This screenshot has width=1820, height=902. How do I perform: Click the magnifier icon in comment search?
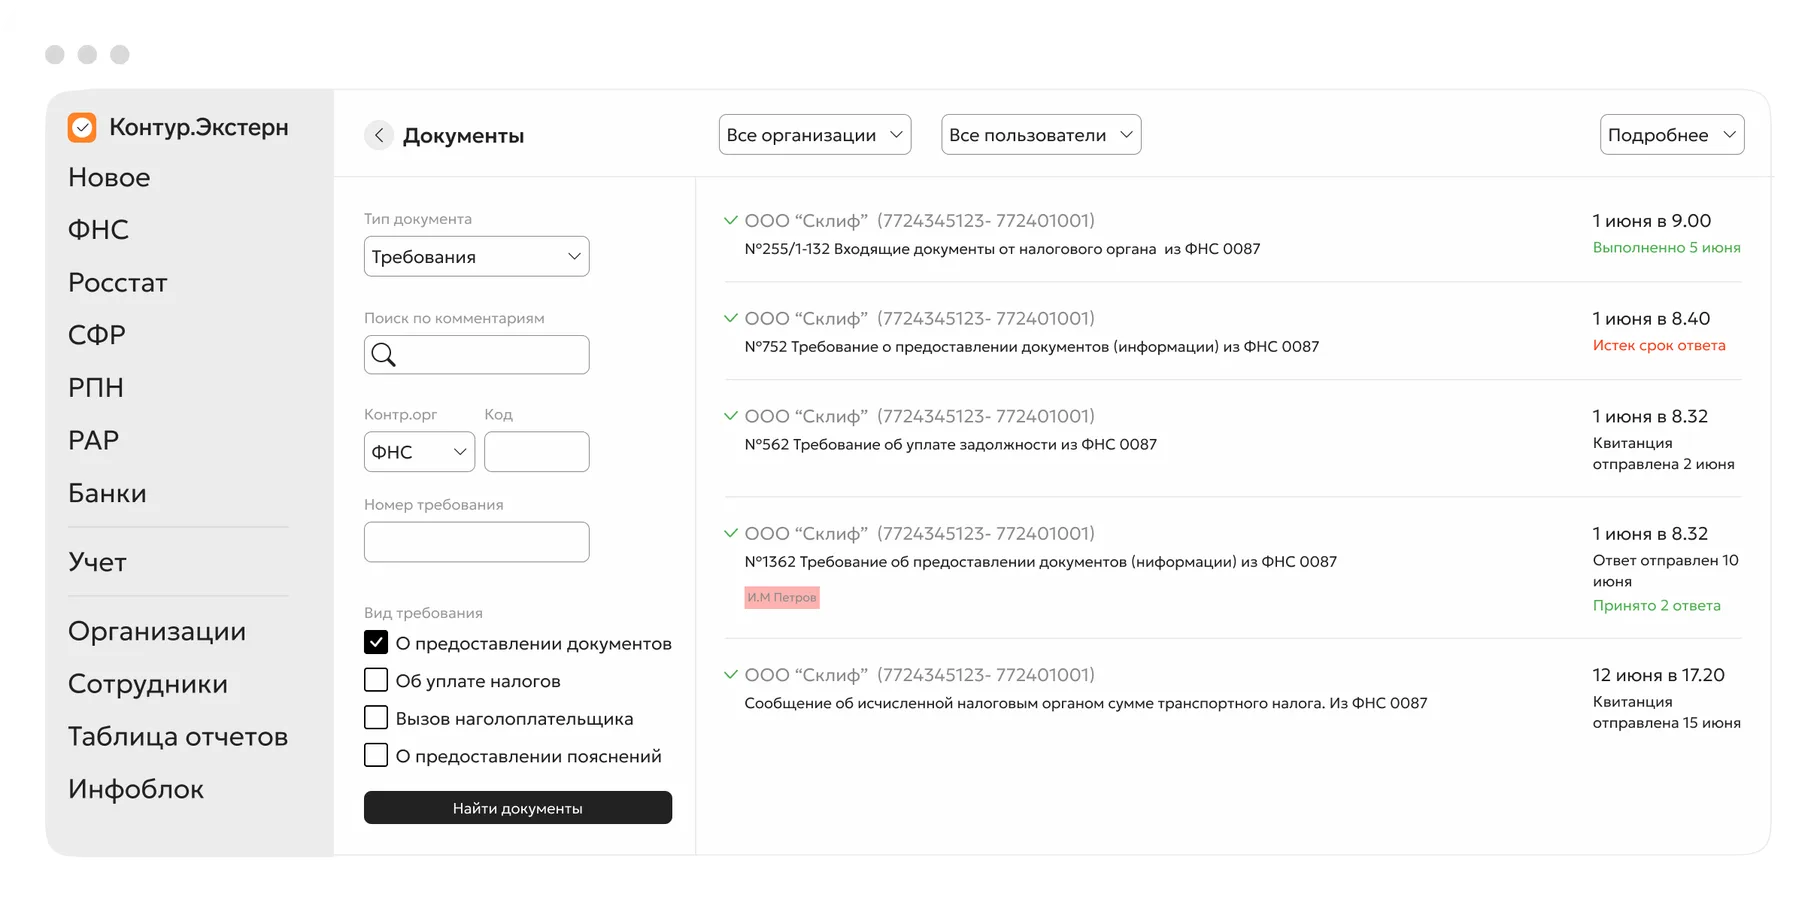coord(384,354)
